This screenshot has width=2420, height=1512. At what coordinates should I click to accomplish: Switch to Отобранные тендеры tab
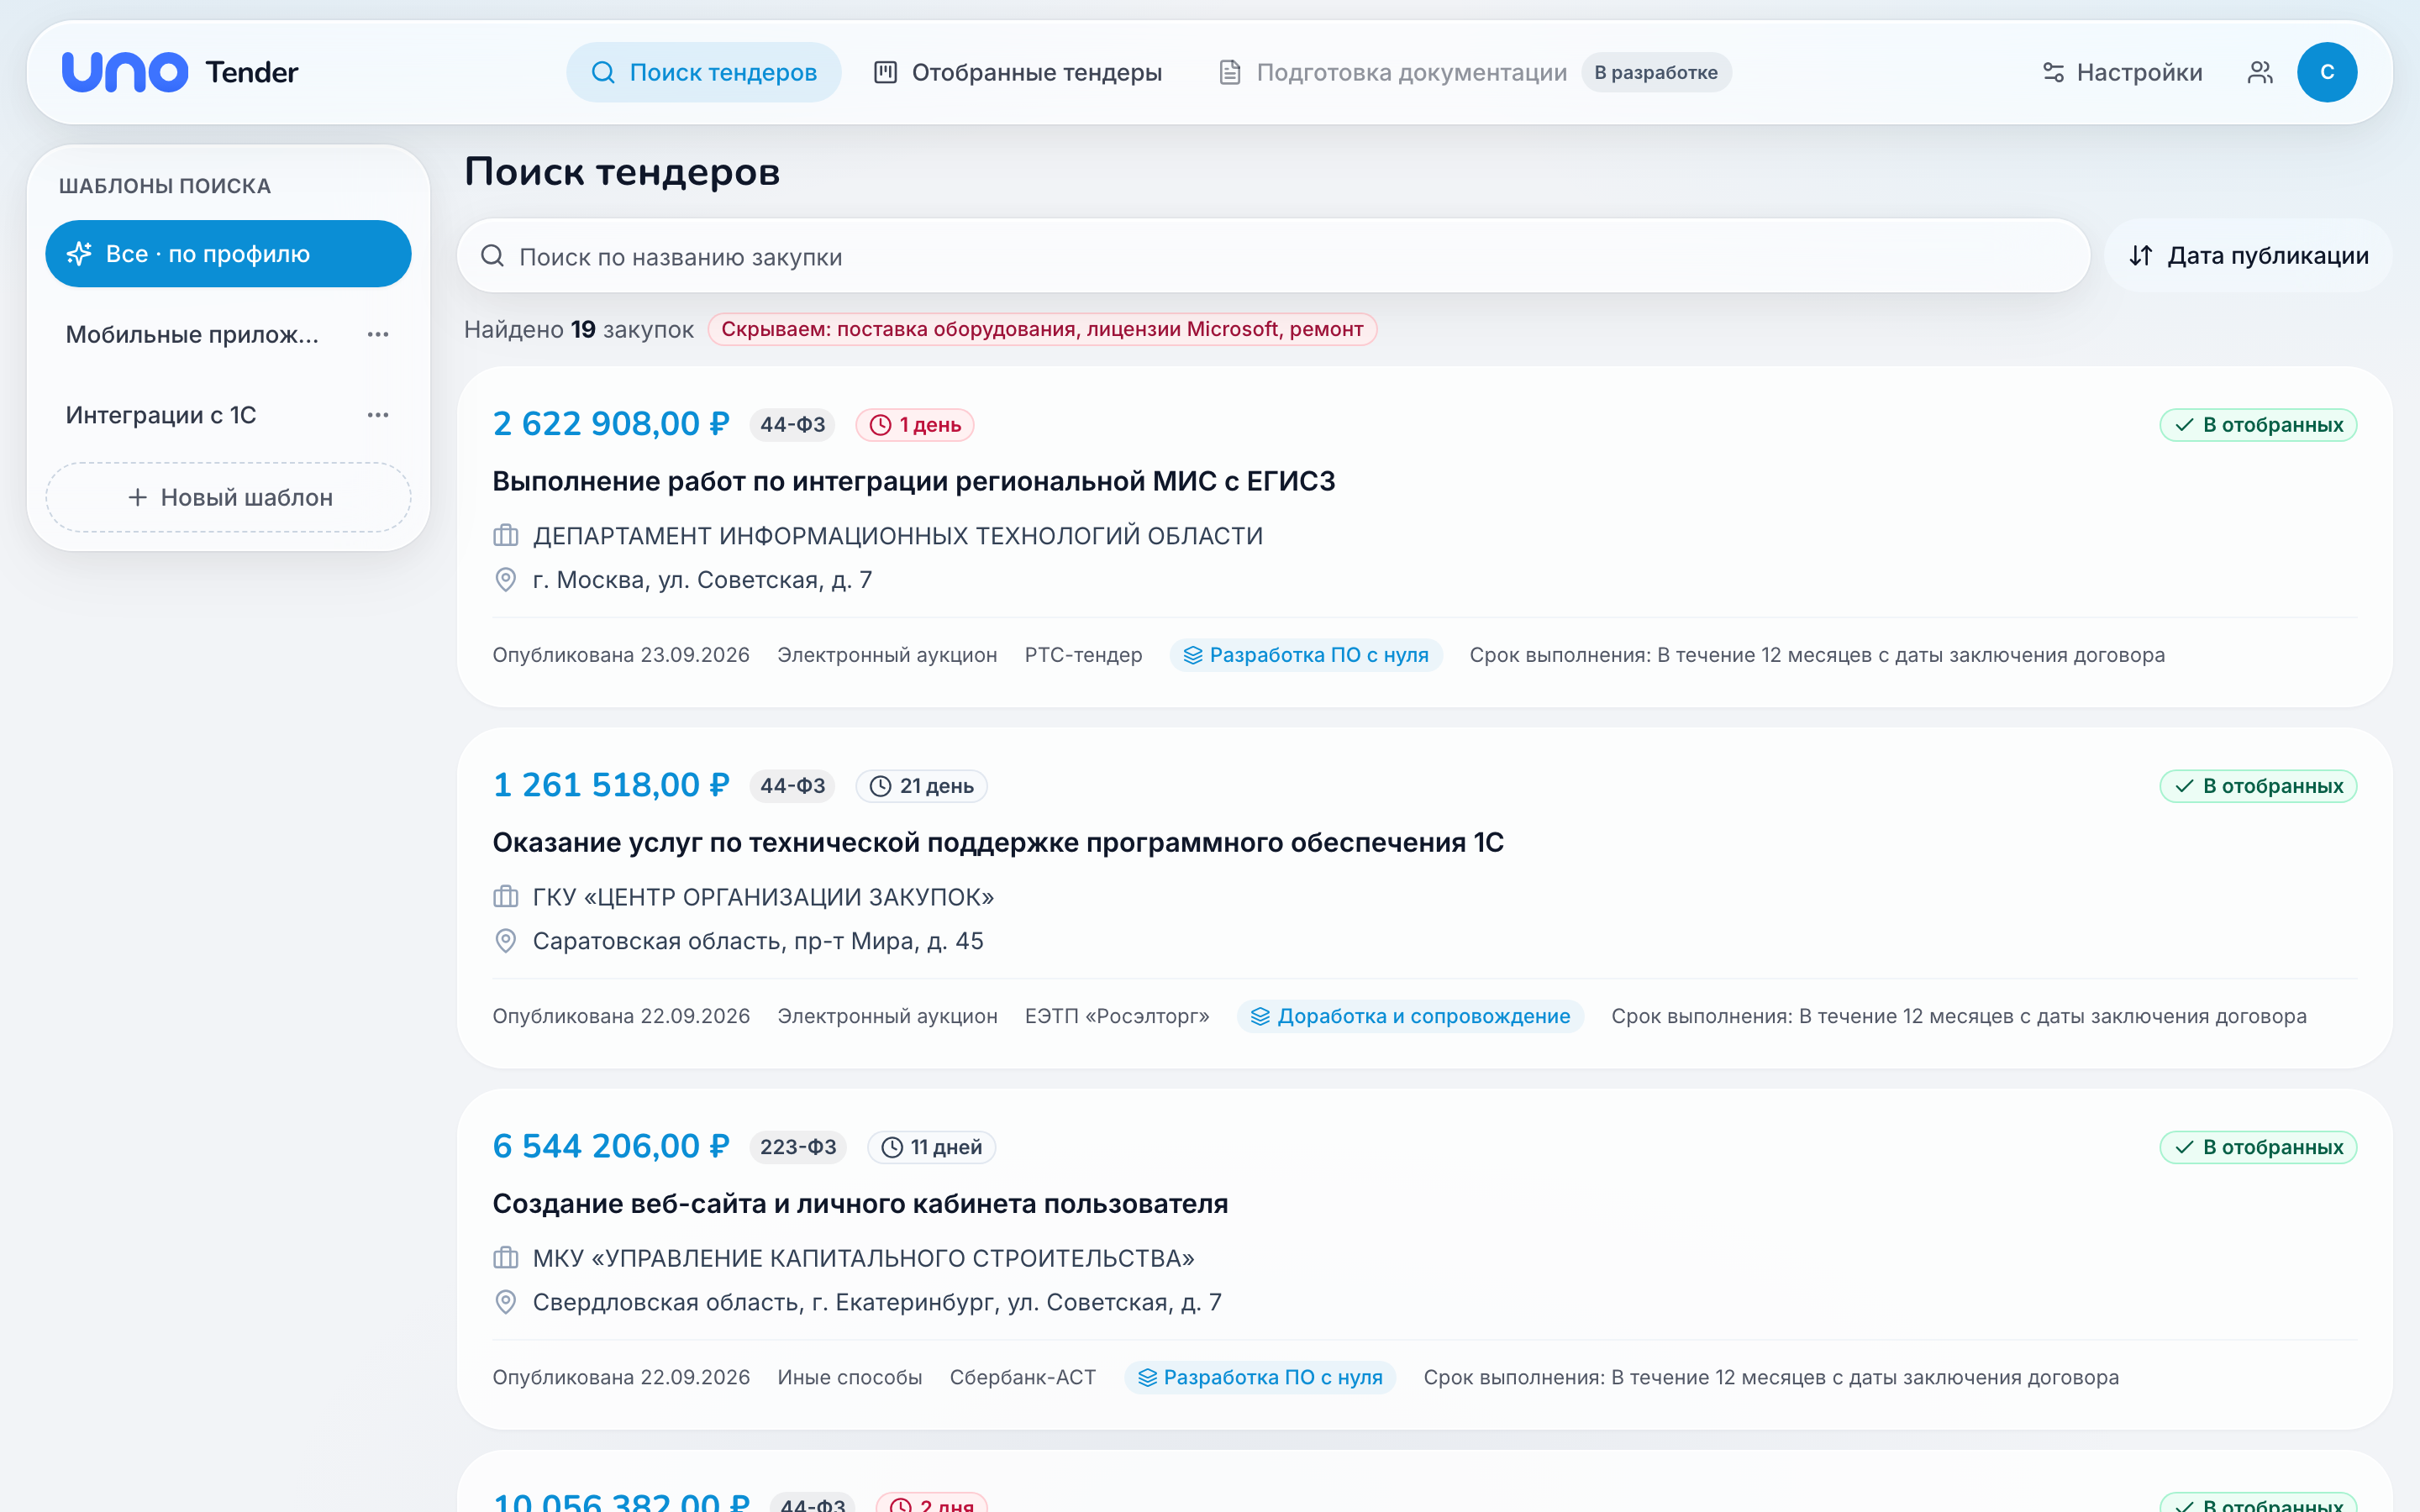pyautogui.click(x=1018, y=72)
